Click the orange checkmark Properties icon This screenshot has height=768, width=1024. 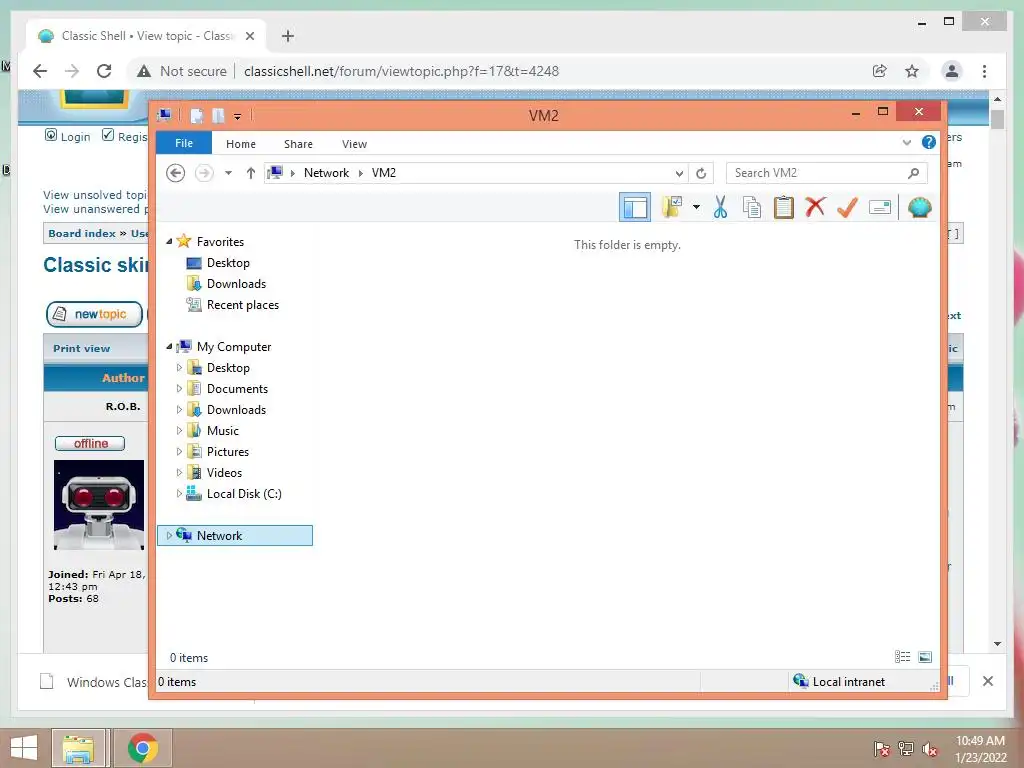[x=847, y=207]
